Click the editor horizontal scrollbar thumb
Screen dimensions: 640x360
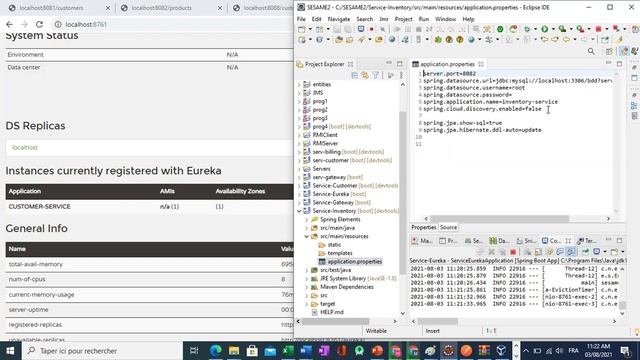(x=499, y=219)
